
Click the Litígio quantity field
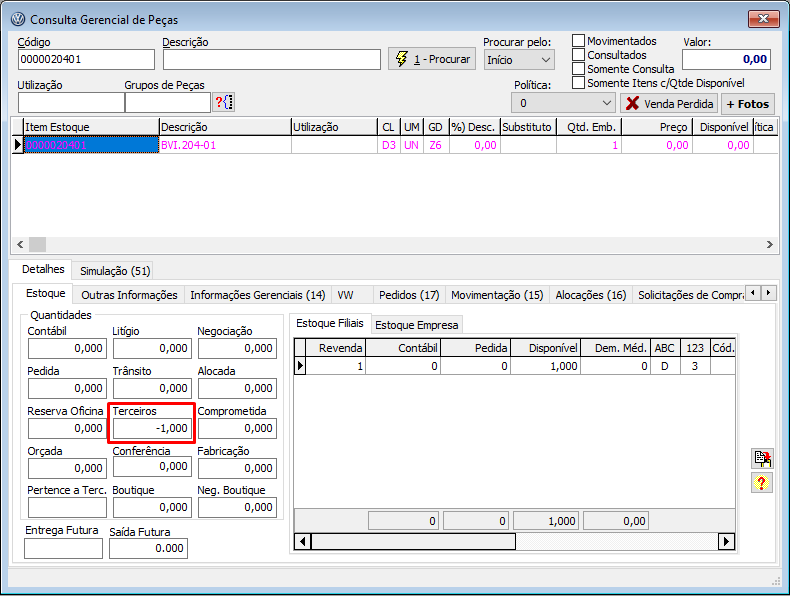pos(152,348)
